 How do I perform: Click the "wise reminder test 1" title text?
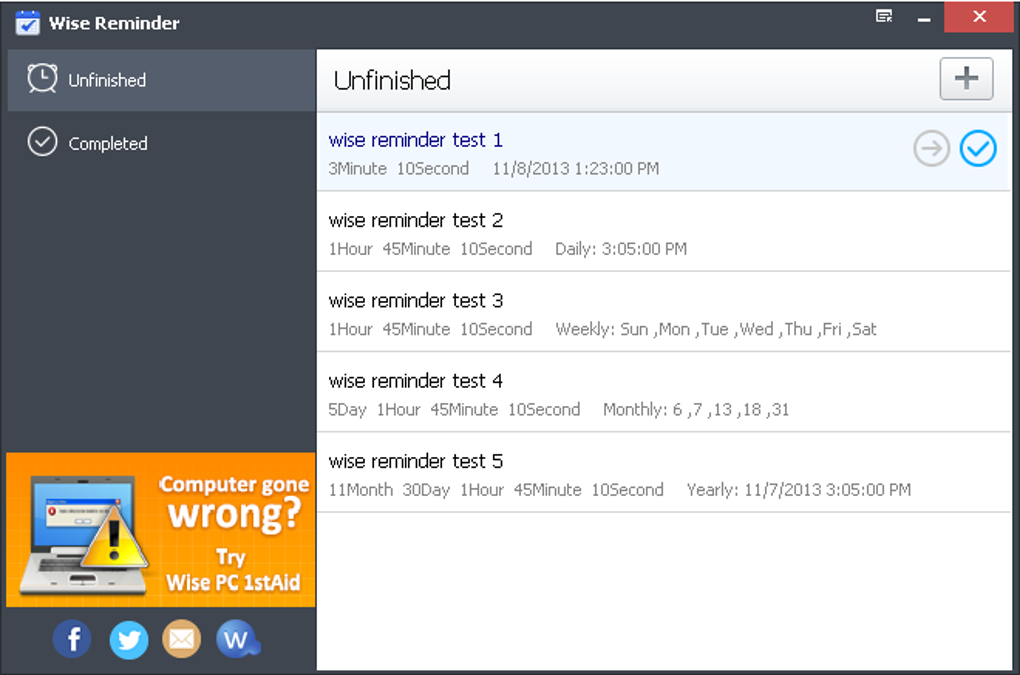click(x=415, y=140)
